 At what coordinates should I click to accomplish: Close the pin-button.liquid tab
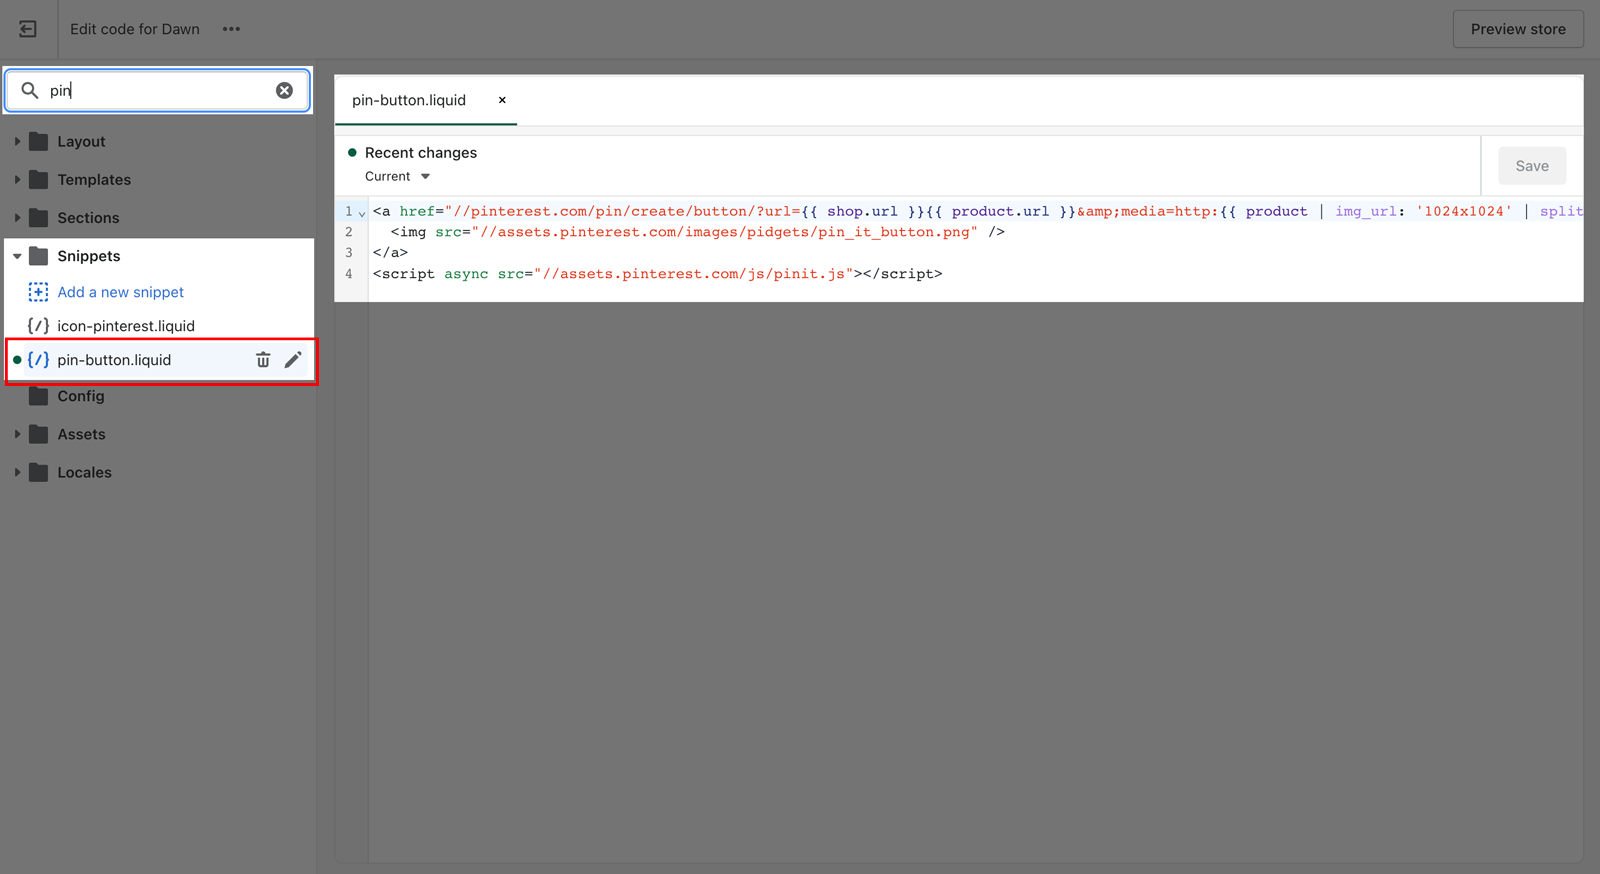coord(502,100)
